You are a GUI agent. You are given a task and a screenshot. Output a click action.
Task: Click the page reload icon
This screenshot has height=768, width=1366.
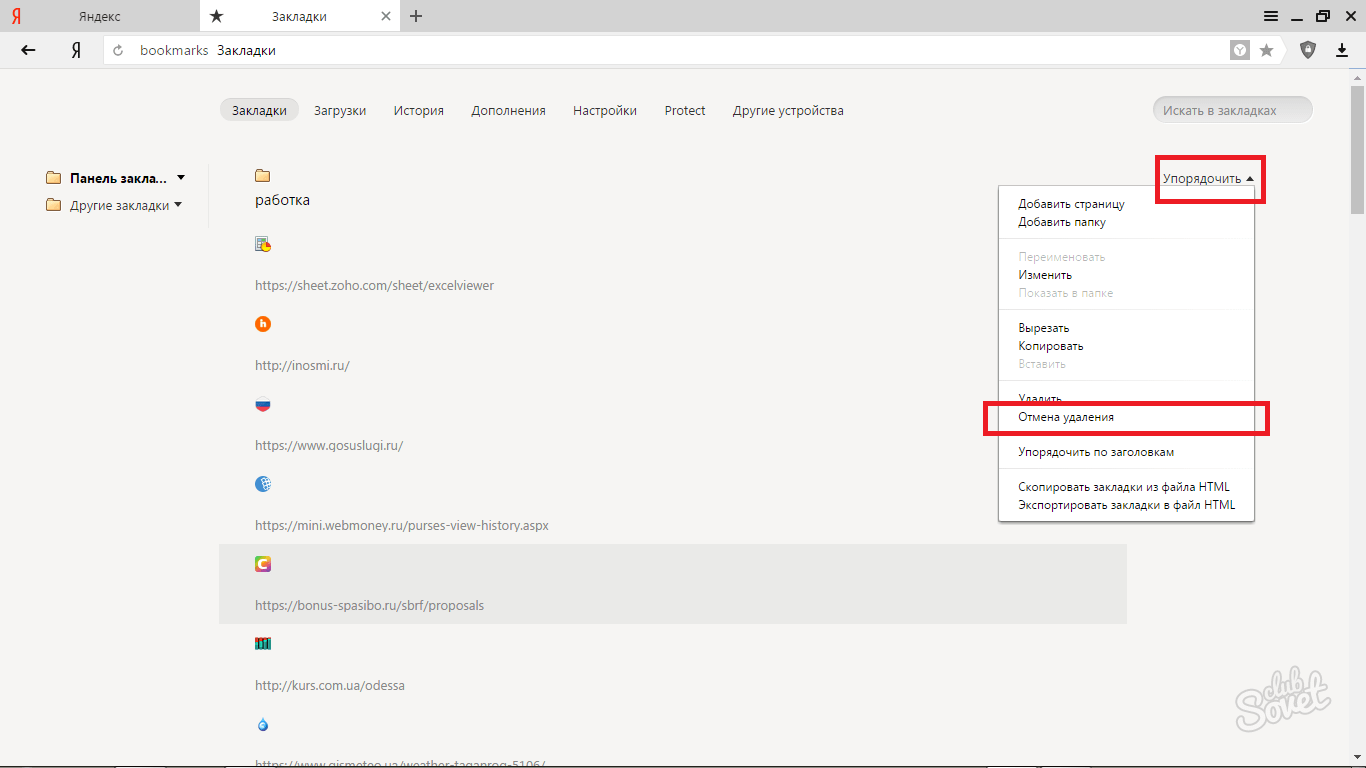[x=118, y=50]
